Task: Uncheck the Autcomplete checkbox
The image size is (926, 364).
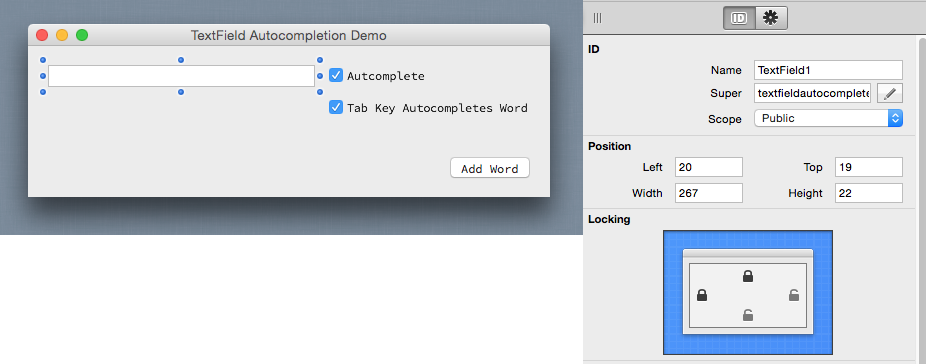Action: 336,76
